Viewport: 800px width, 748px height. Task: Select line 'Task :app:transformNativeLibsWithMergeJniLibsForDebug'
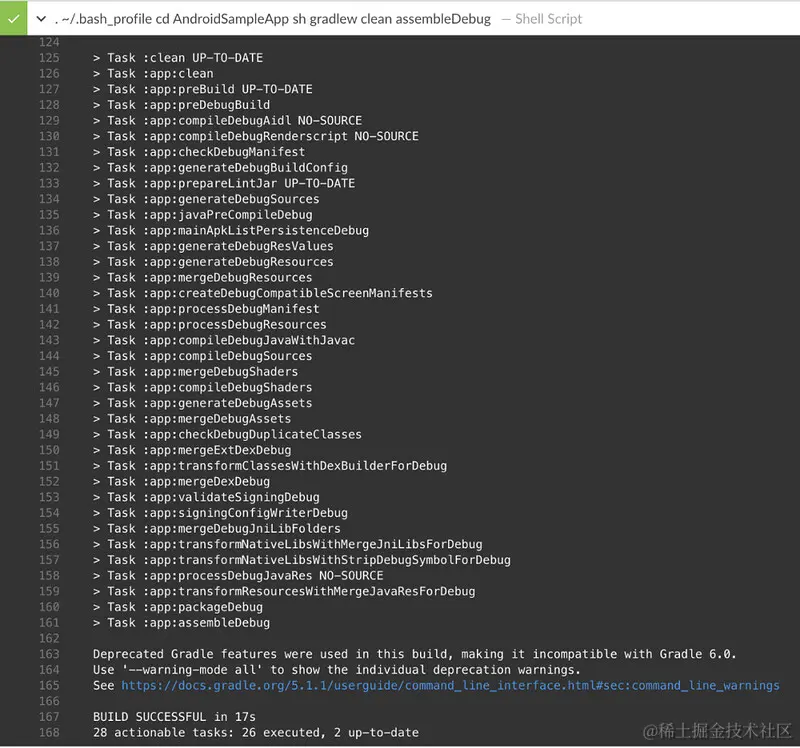pos(288,544)
